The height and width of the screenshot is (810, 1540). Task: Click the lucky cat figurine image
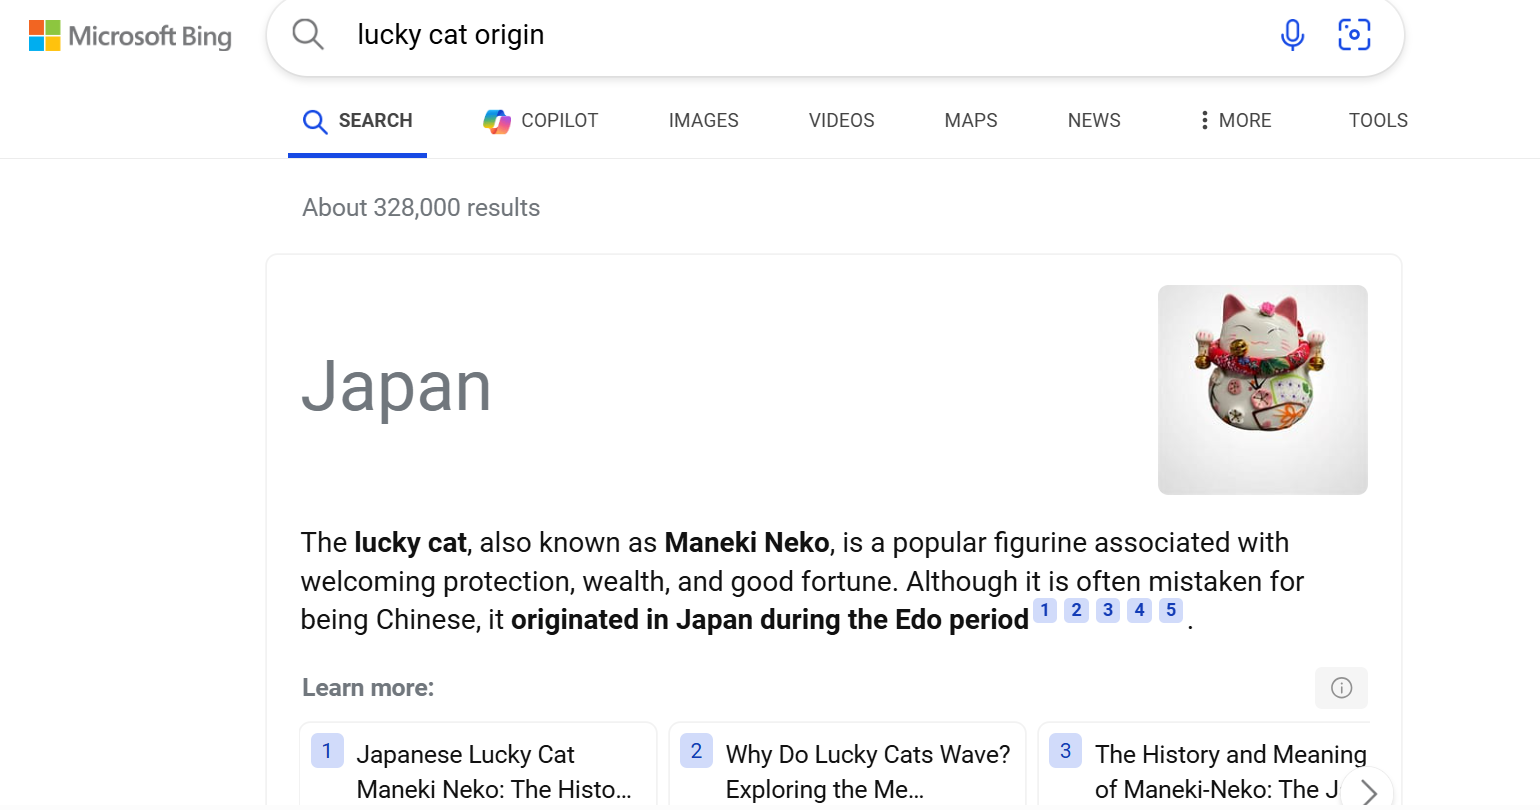[1262, 389]
